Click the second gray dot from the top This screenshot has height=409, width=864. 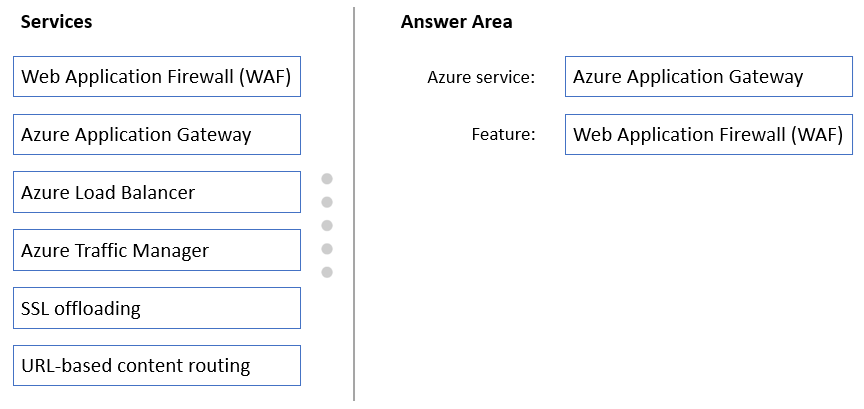[x=327, y=202]
